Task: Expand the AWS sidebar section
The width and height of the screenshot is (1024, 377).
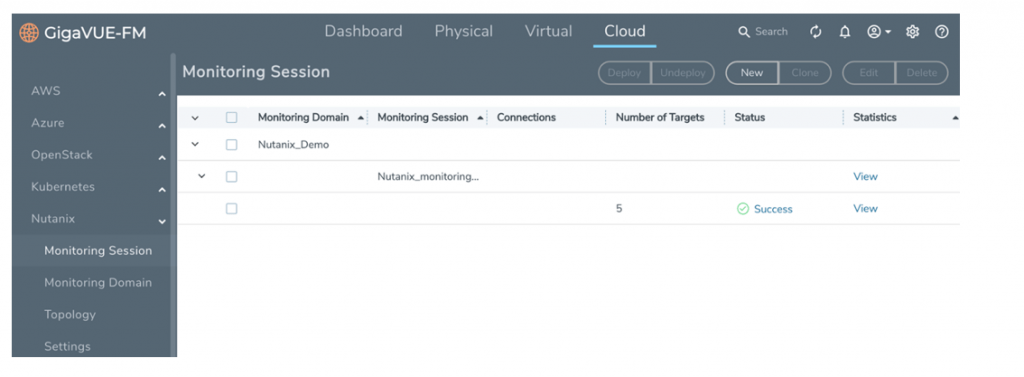Action: (162, 95)
